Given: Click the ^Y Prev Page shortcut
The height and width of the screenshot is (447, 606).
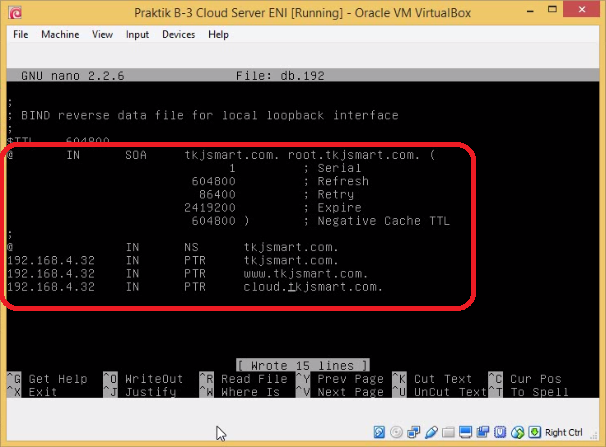Looking at the screenshot, I should pos(340,379).
